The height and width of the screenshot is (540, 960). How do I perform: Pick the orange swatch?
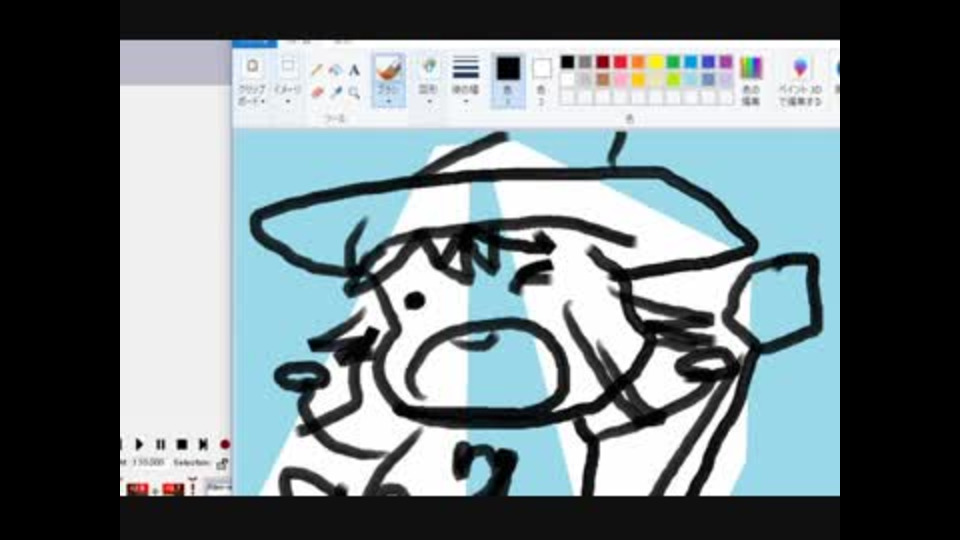638,62
